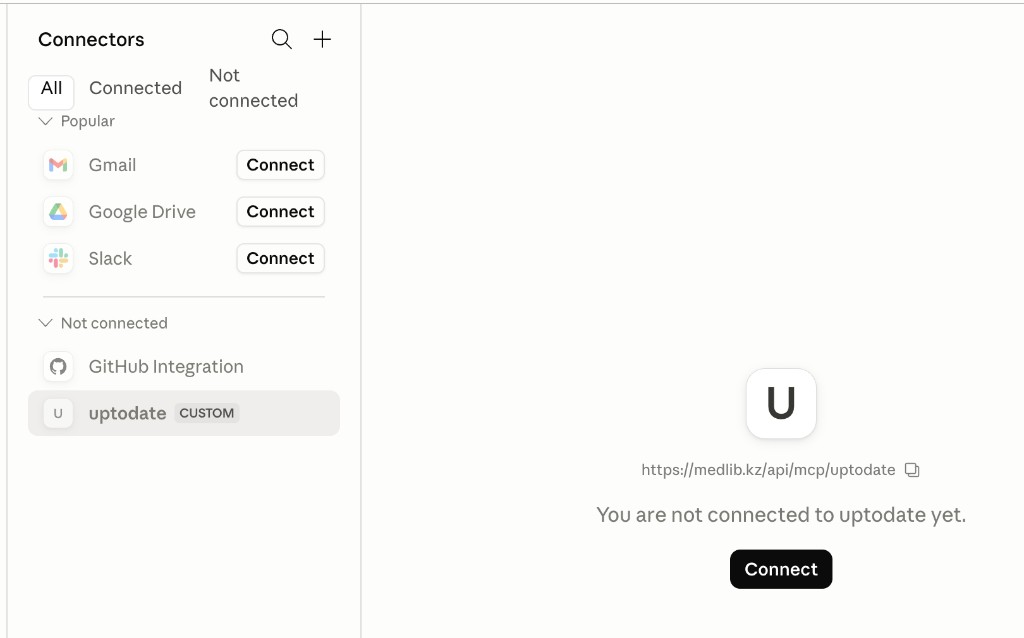Click the black Connect button for uptodate
The height and width of the screenshot is (638, 1024).
(x=781, y=569)
